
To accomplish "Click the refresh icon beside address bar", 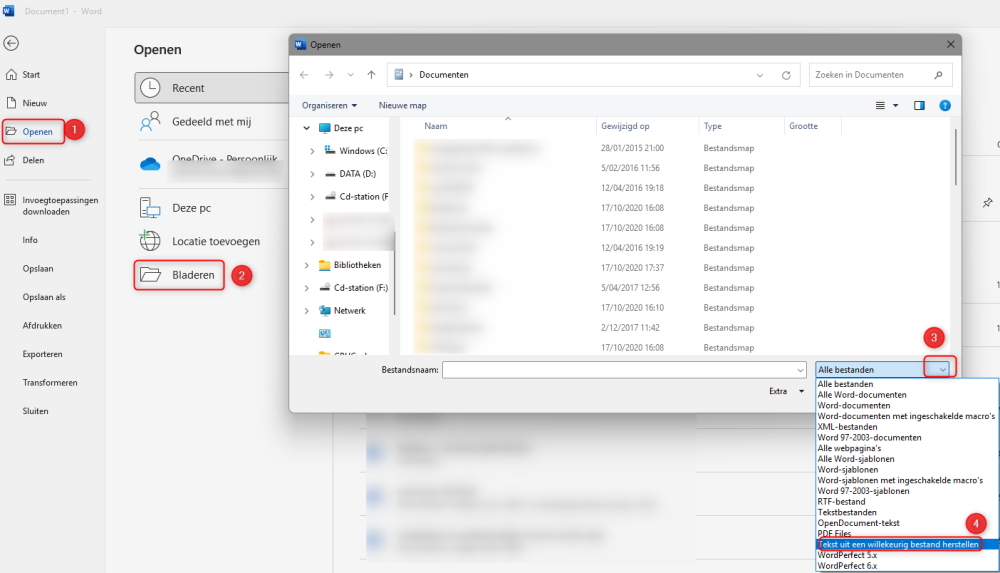I will click(x=786, y=75).
